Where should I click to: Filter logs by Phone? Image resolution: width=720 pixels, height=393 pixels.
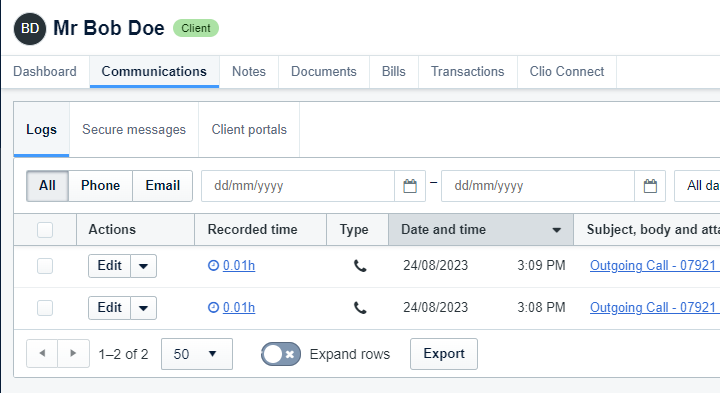click(x=101, y=185)
